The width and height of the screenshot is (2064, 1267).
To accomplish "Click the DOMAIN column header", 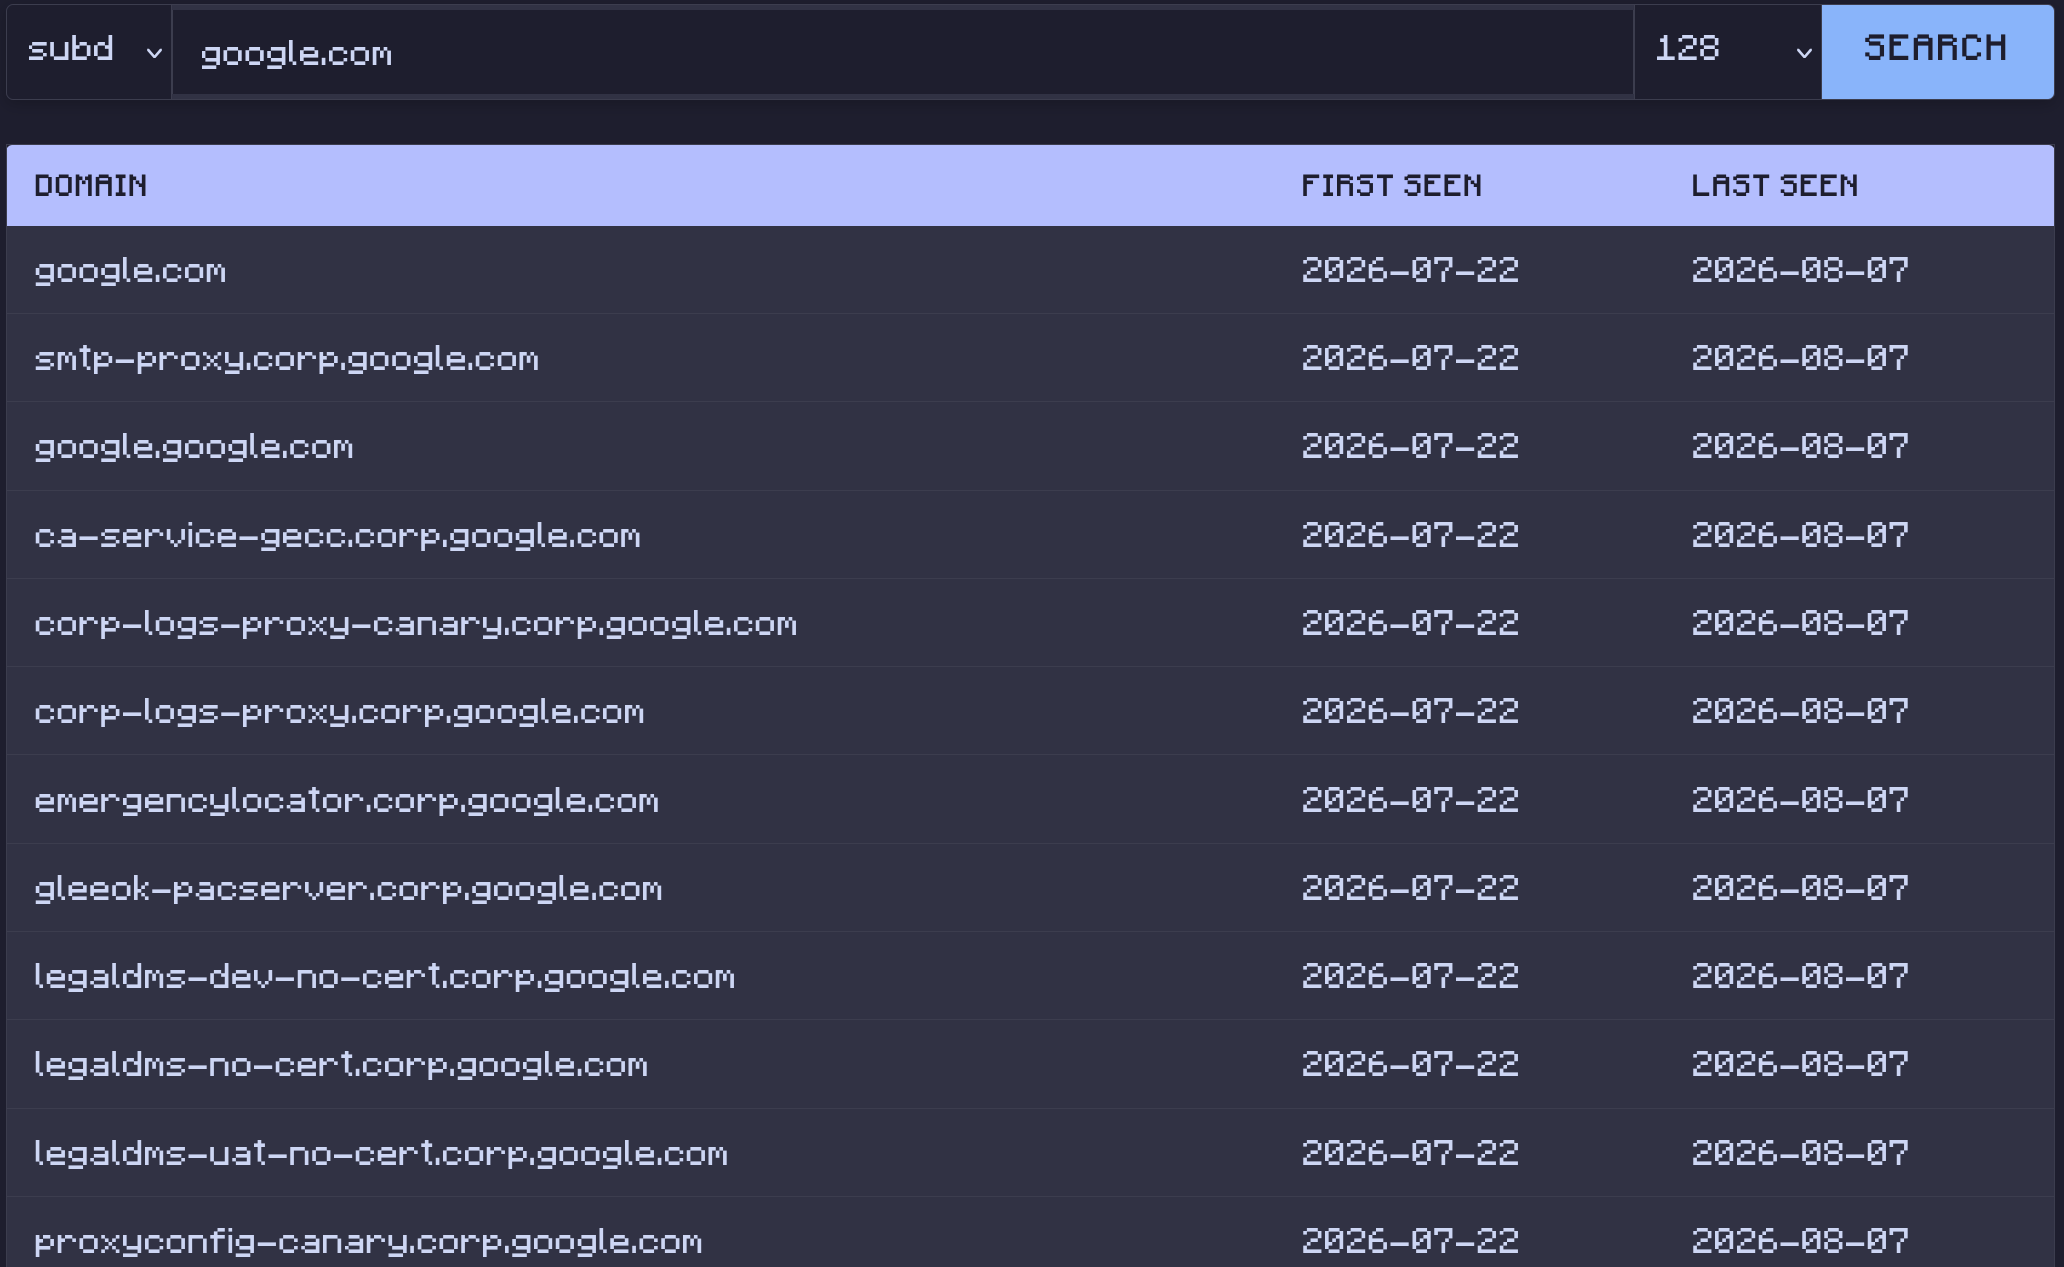I will 91,186.
